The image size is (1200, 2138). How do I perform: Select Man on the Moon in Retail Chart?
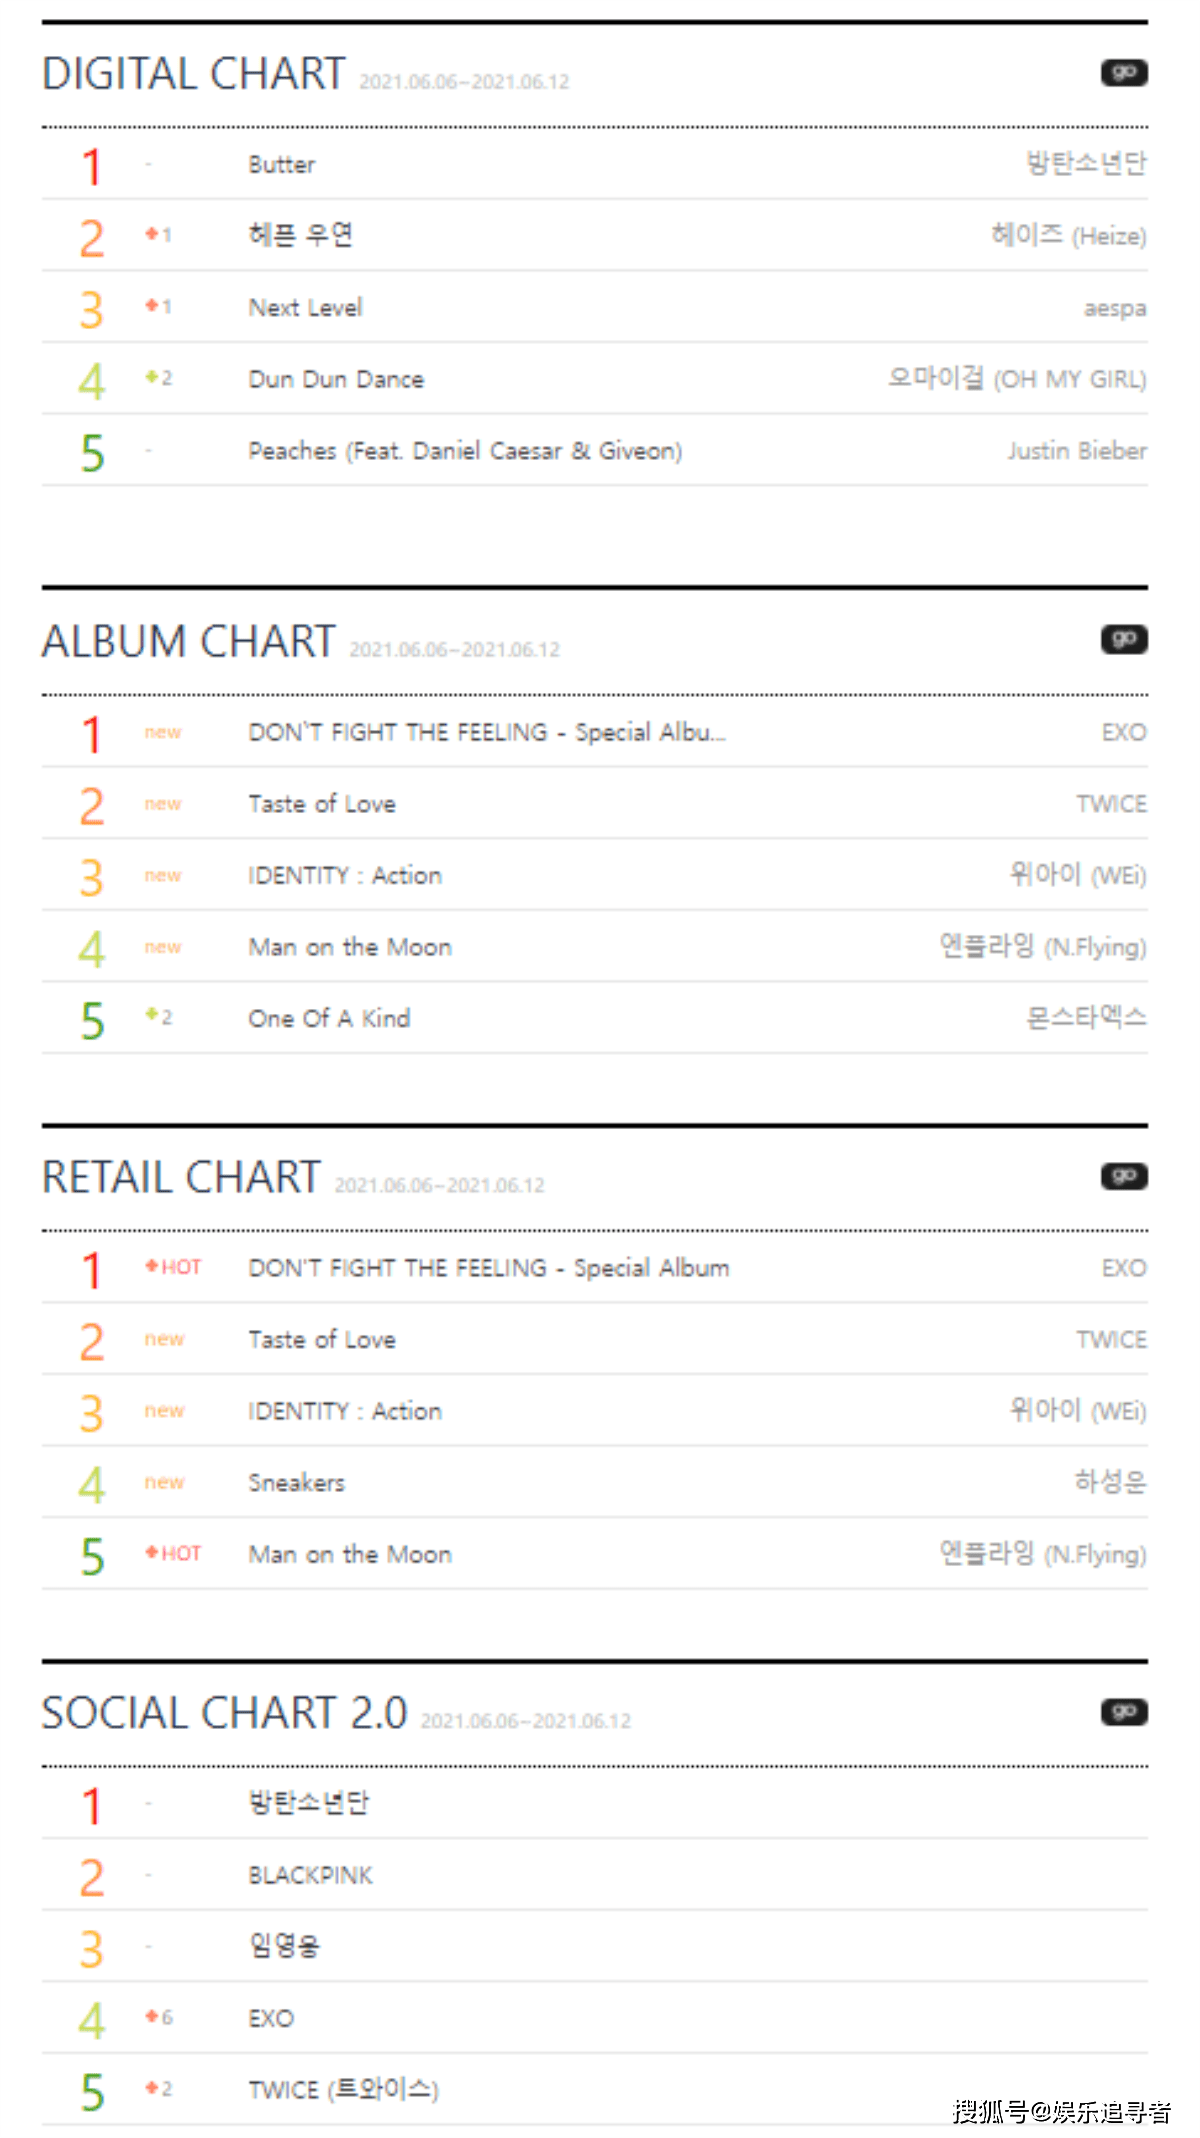pyautogui.click(x=350, y=1555)
